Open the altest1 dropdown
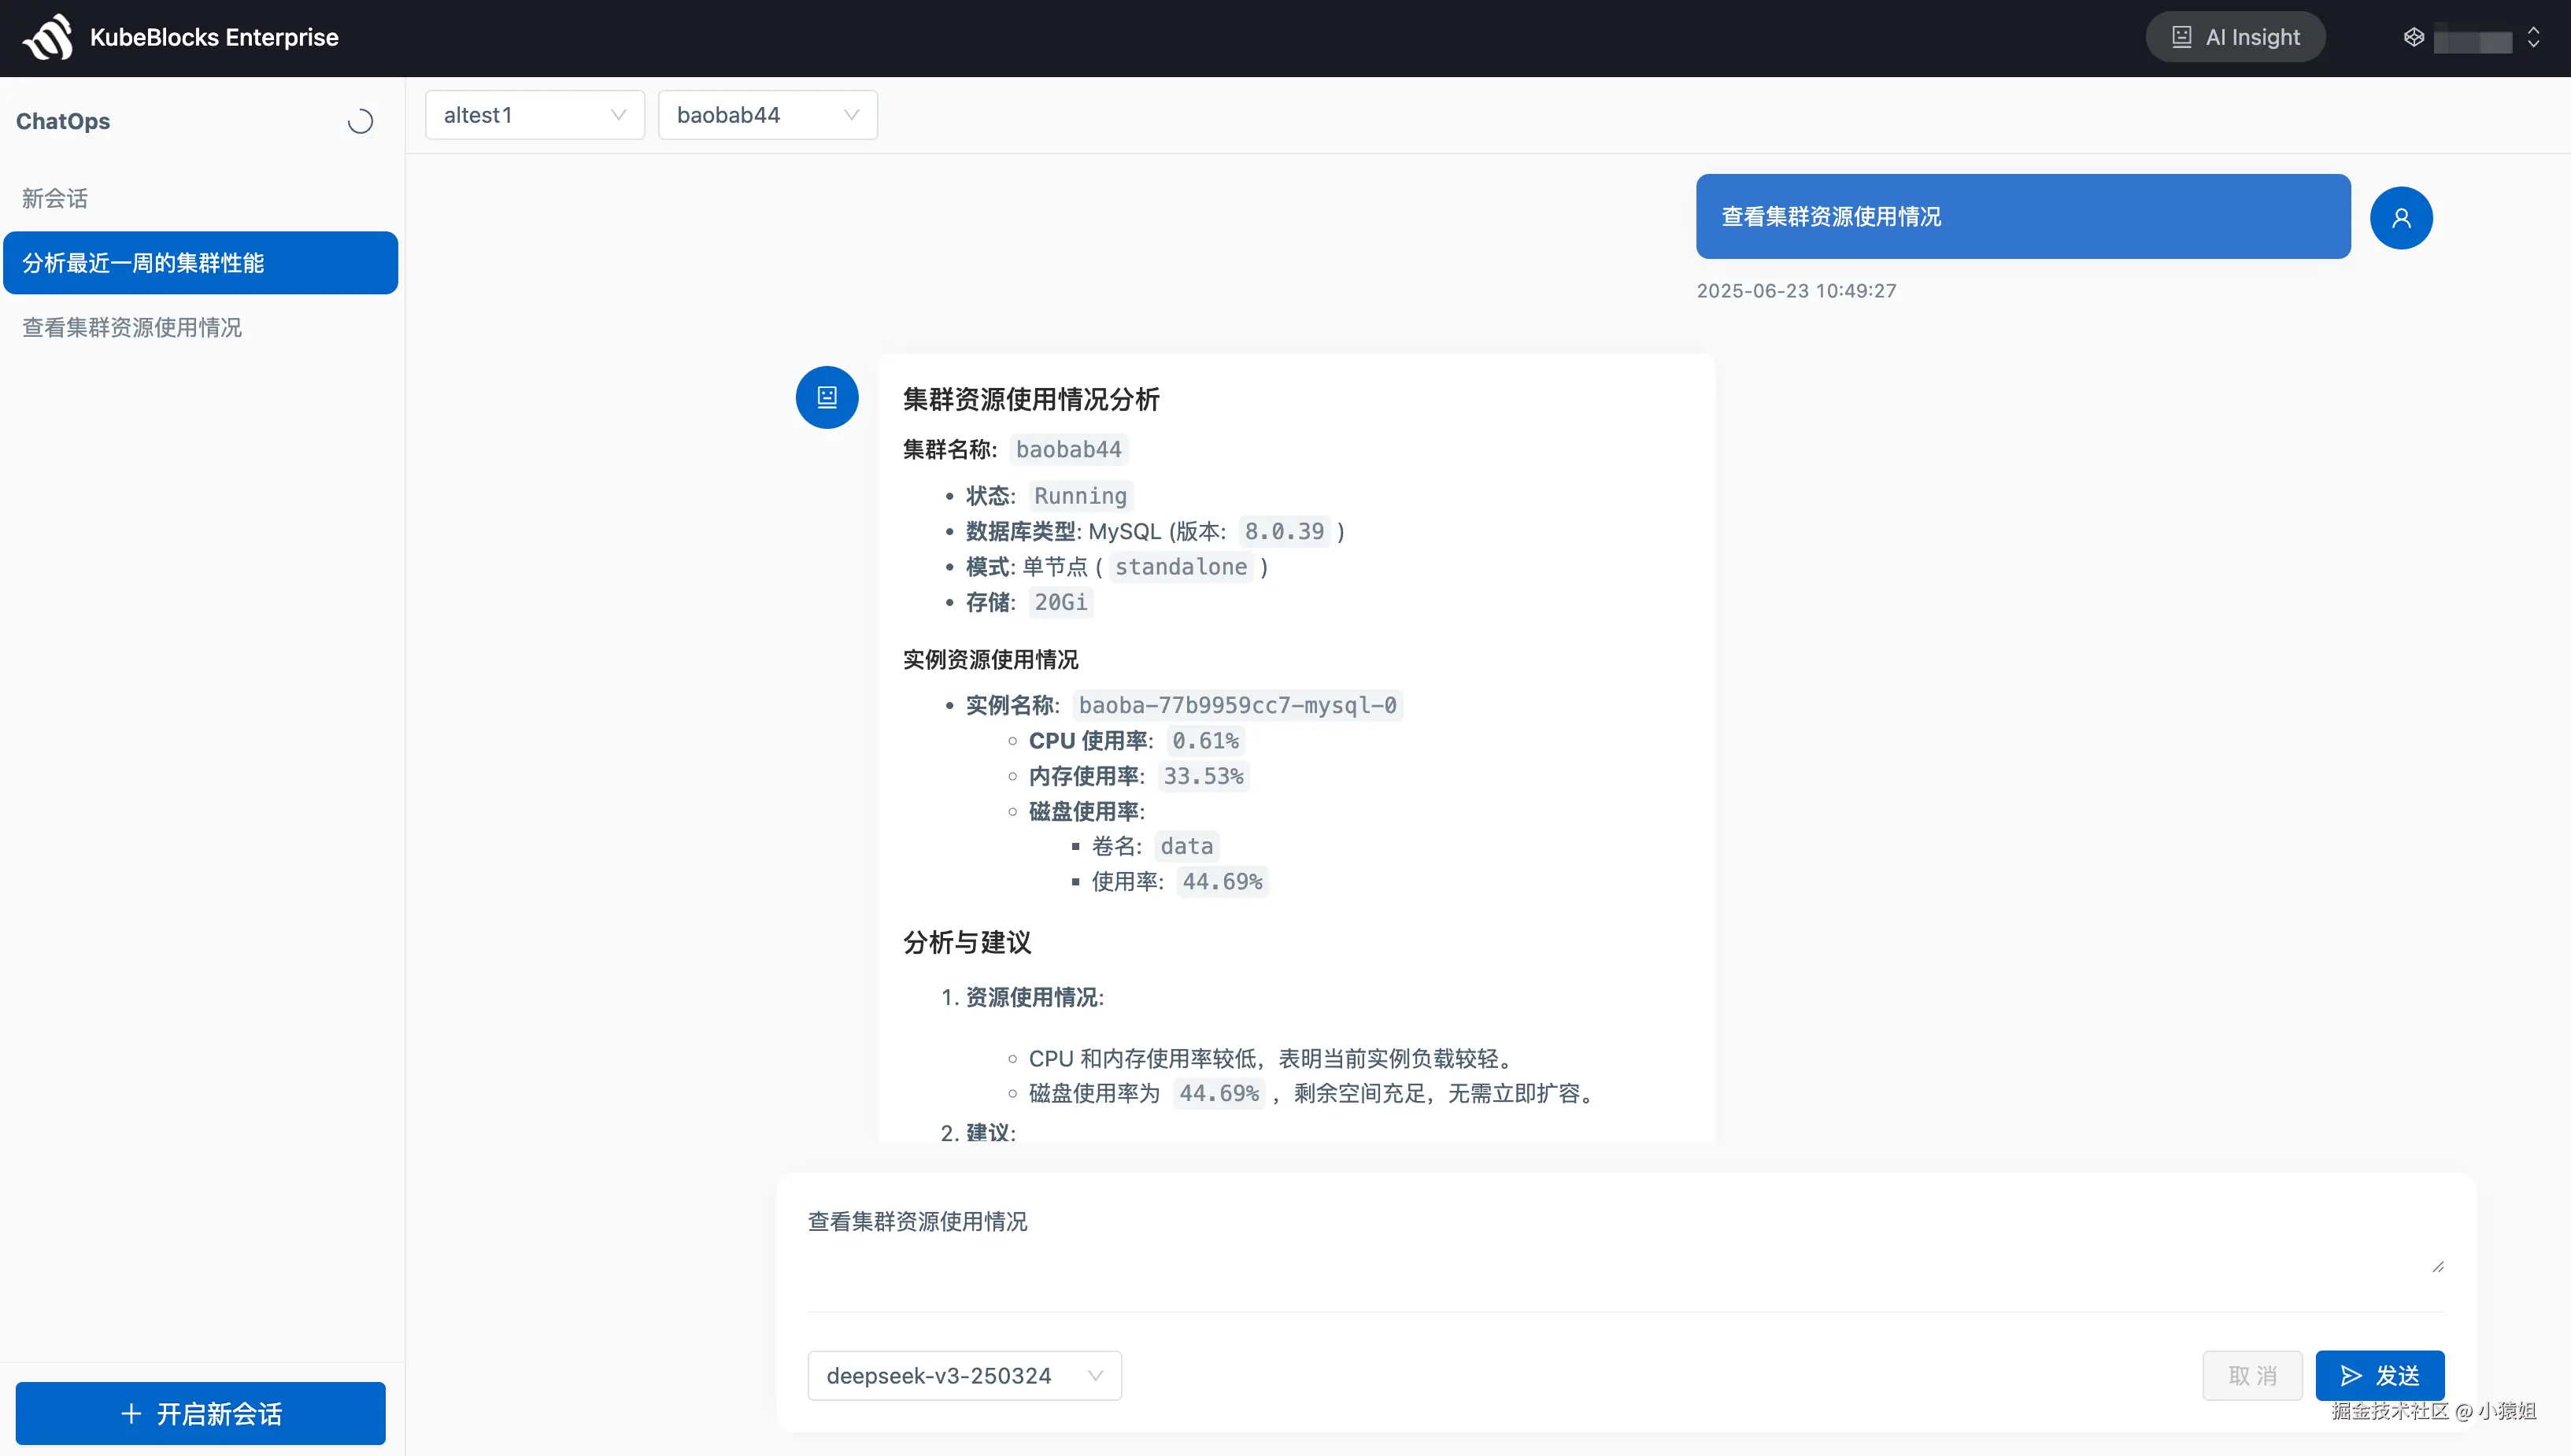The image size is (2571, 1456). point(534,115)
